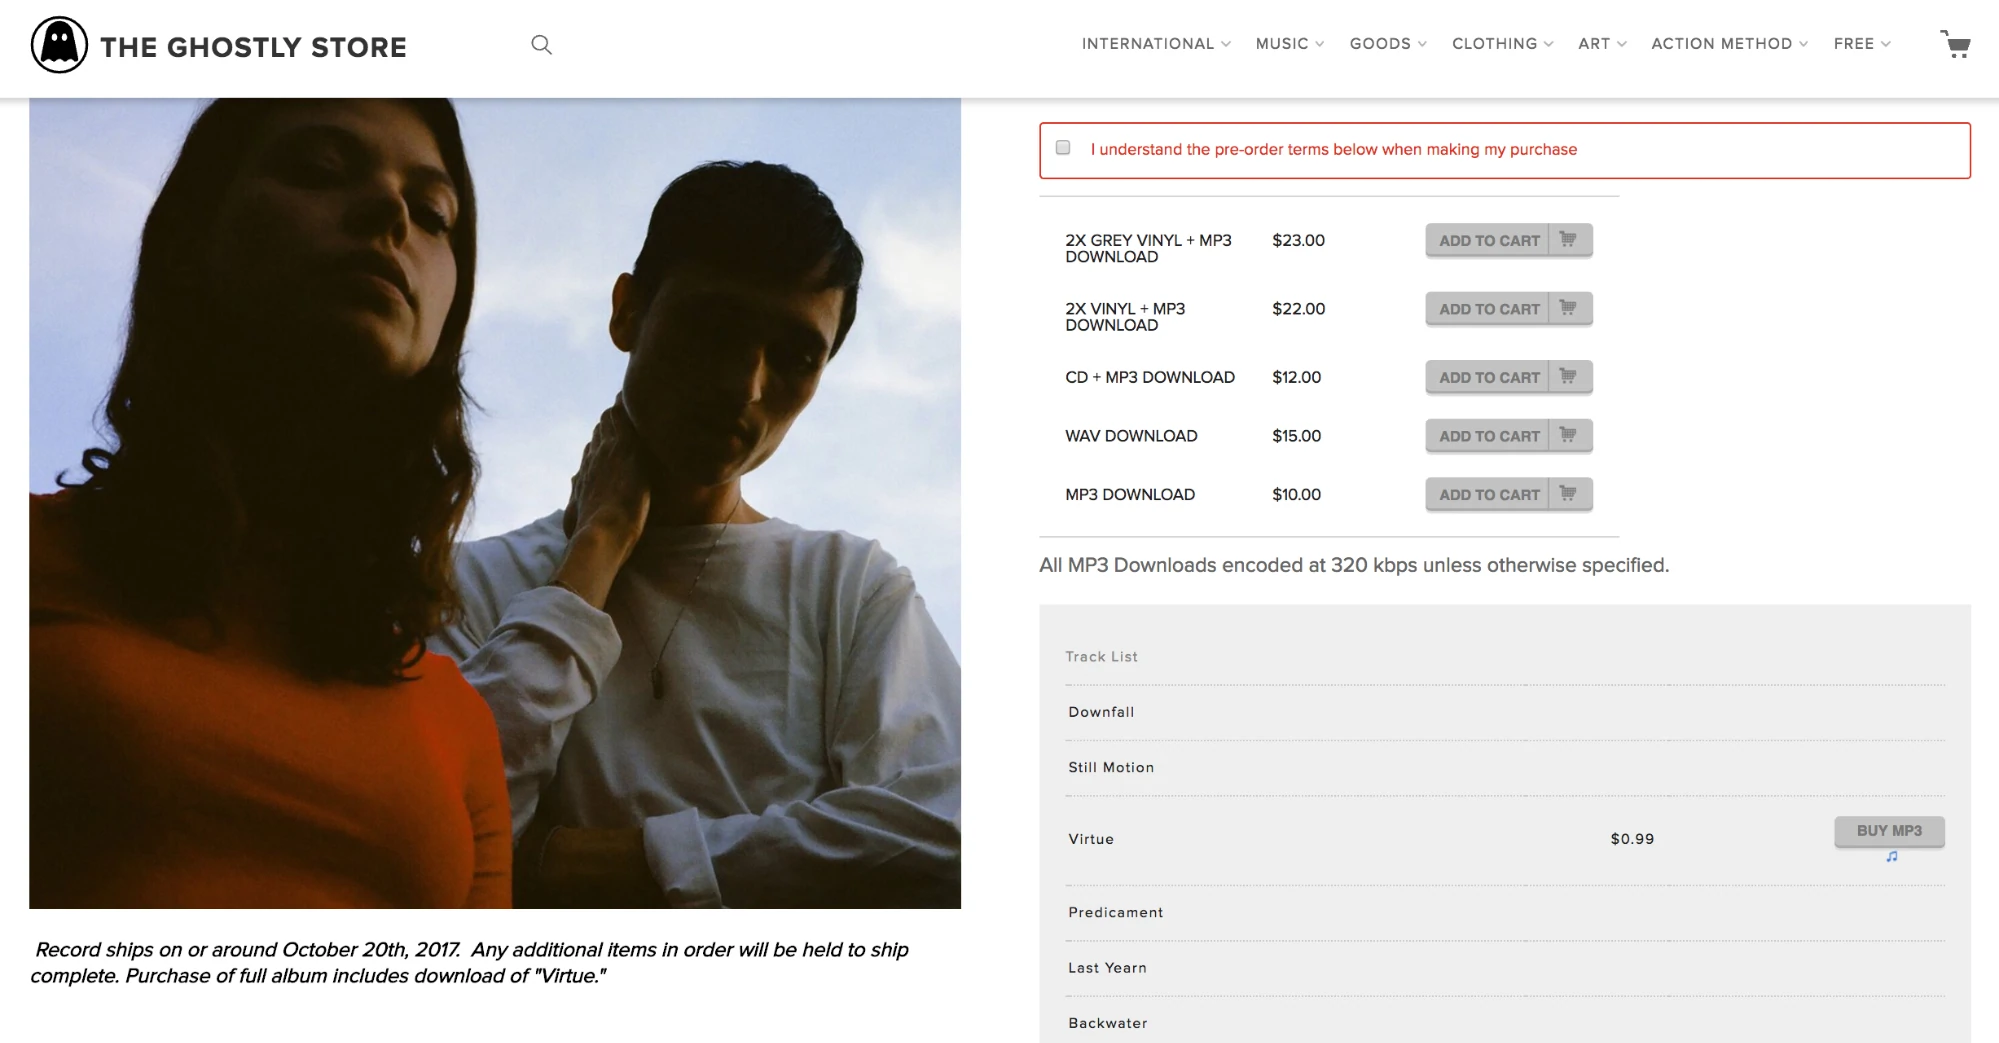
Task: Open the search magnifier icon
Action: (x=541, y=44)
